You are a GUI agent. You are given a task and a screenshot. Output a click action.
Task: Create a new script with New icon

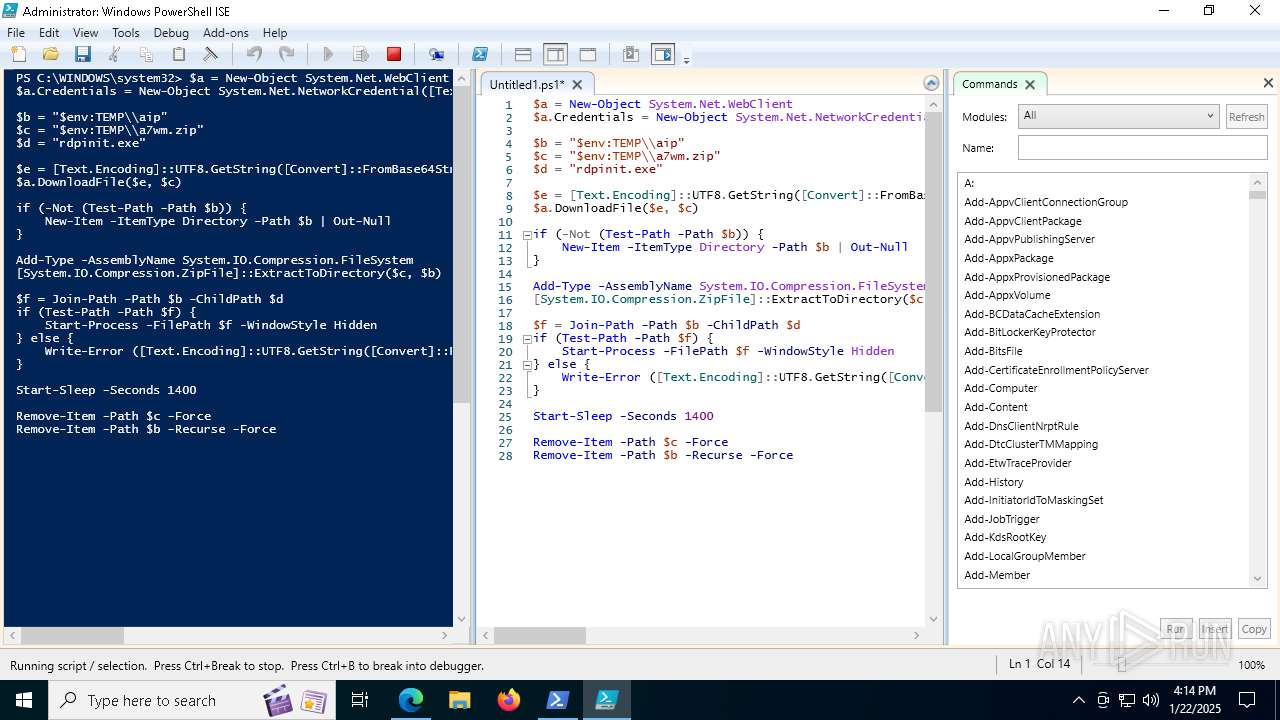(18, 54)
